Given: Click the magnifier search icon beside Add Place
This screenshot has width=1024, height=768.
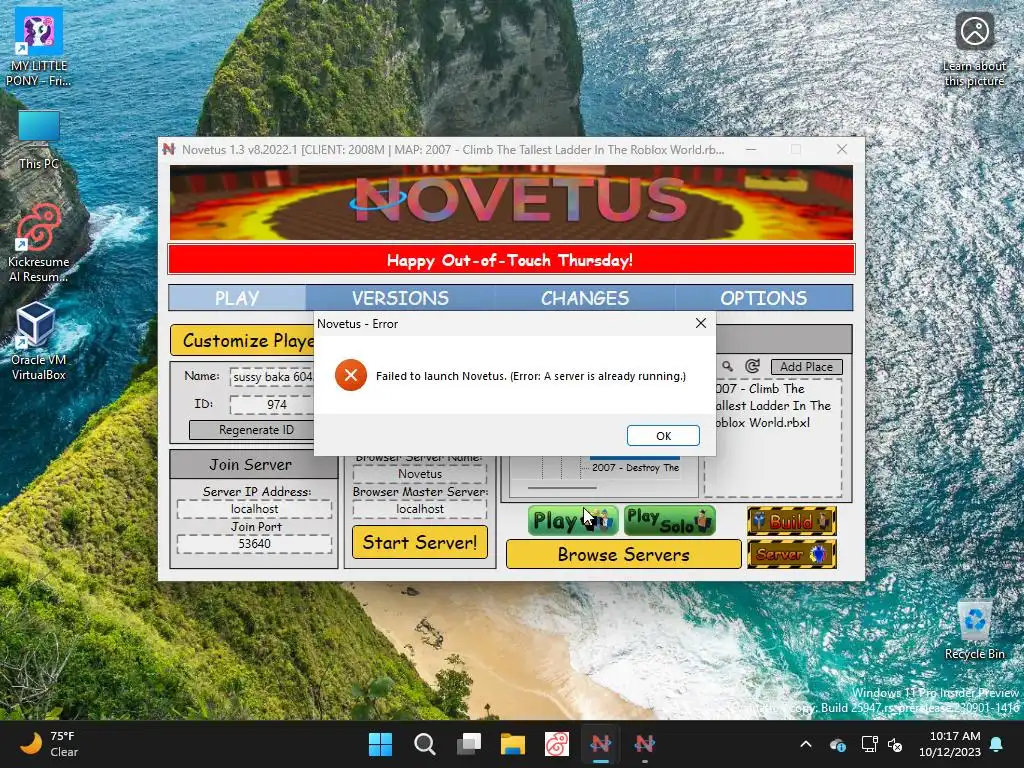Looking at the screenshot, I should click(728, 366).
